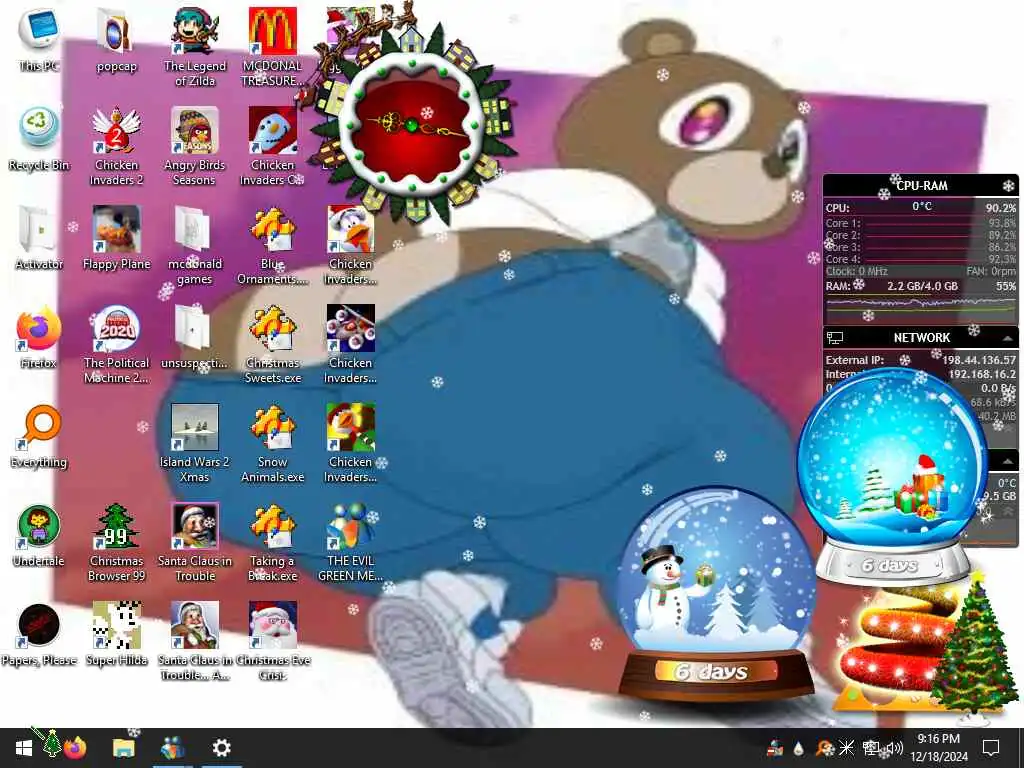1024x768 pixels.
Task: Launch Chicken Invaders 2
Action: coord(116,147)
